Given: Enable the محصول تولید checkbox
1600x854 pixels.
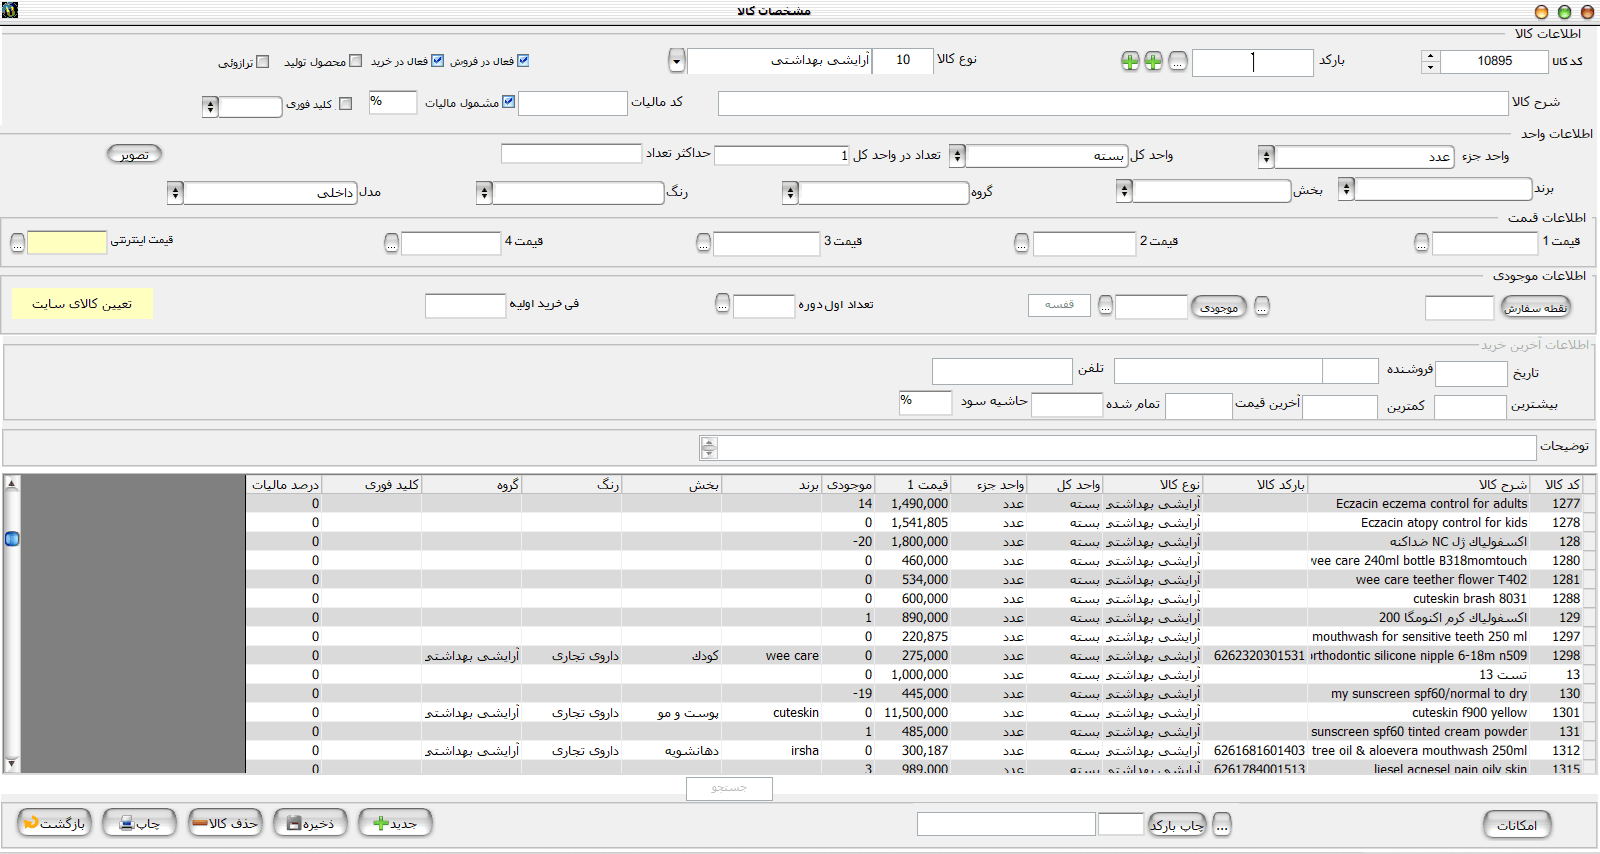Looking at the screenshot, I should click(356, 61).
